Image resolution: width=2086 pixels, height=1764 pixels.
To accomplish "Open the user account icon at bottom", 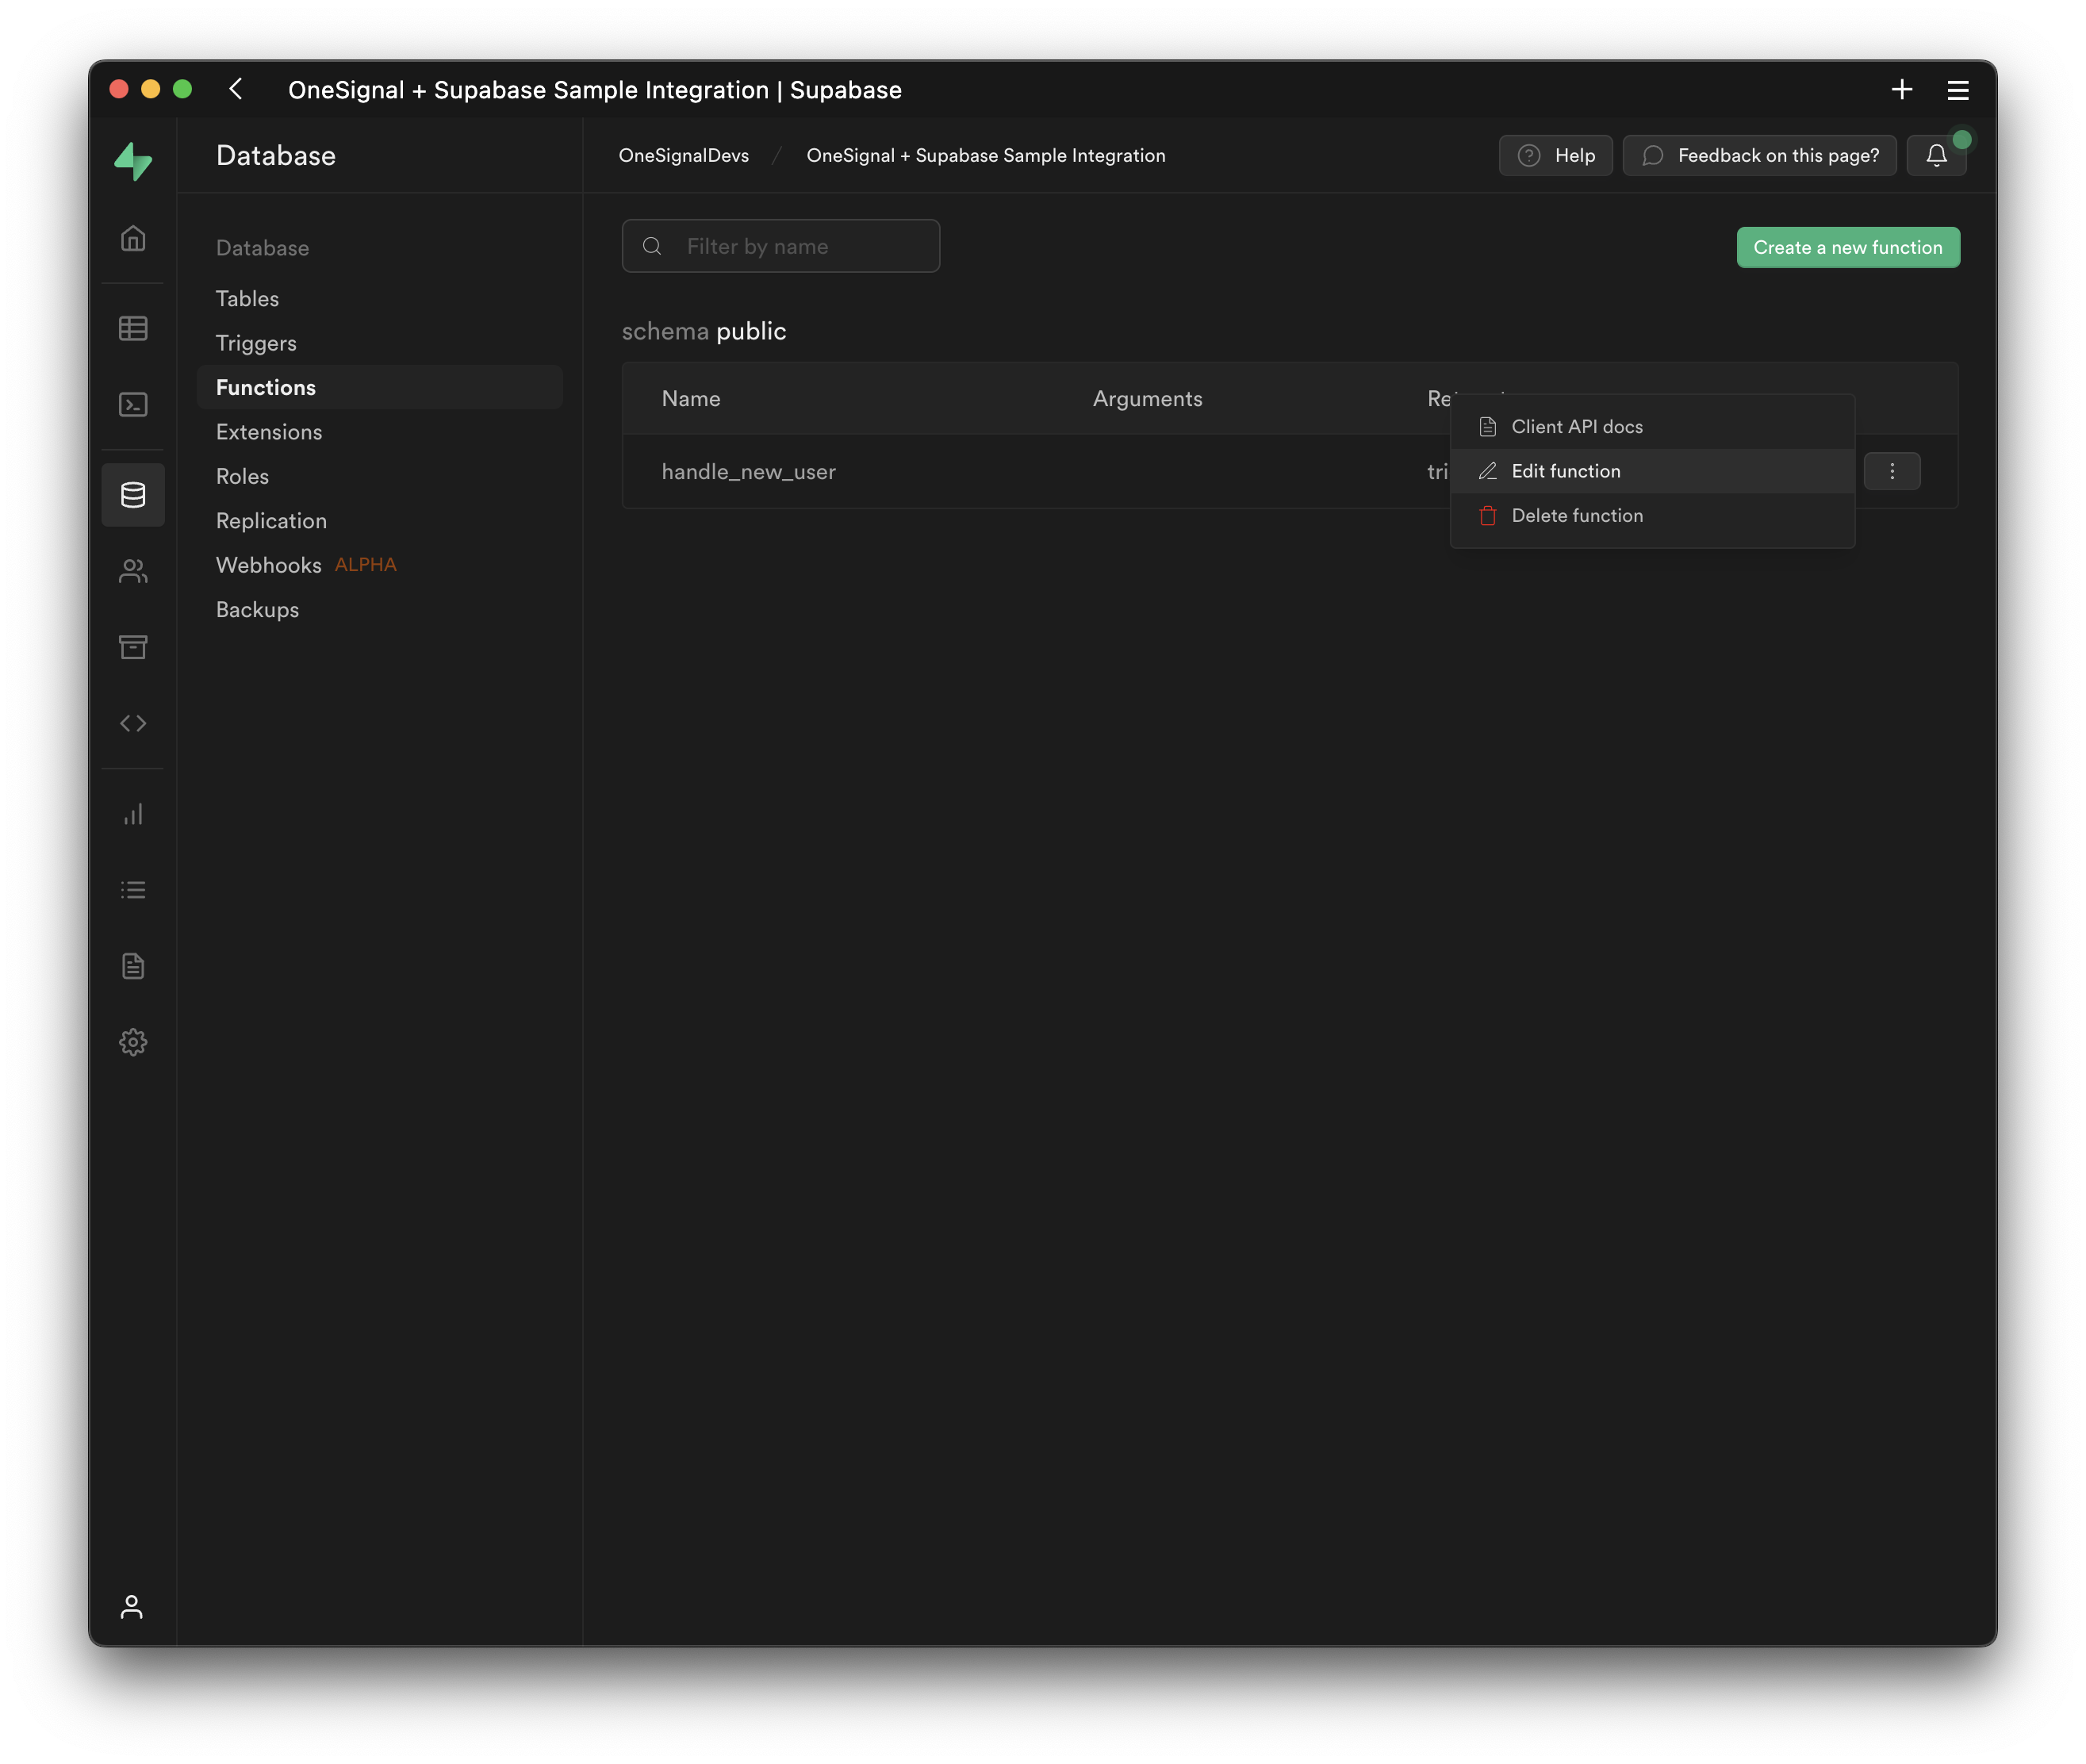I will tap(132, 1606).
